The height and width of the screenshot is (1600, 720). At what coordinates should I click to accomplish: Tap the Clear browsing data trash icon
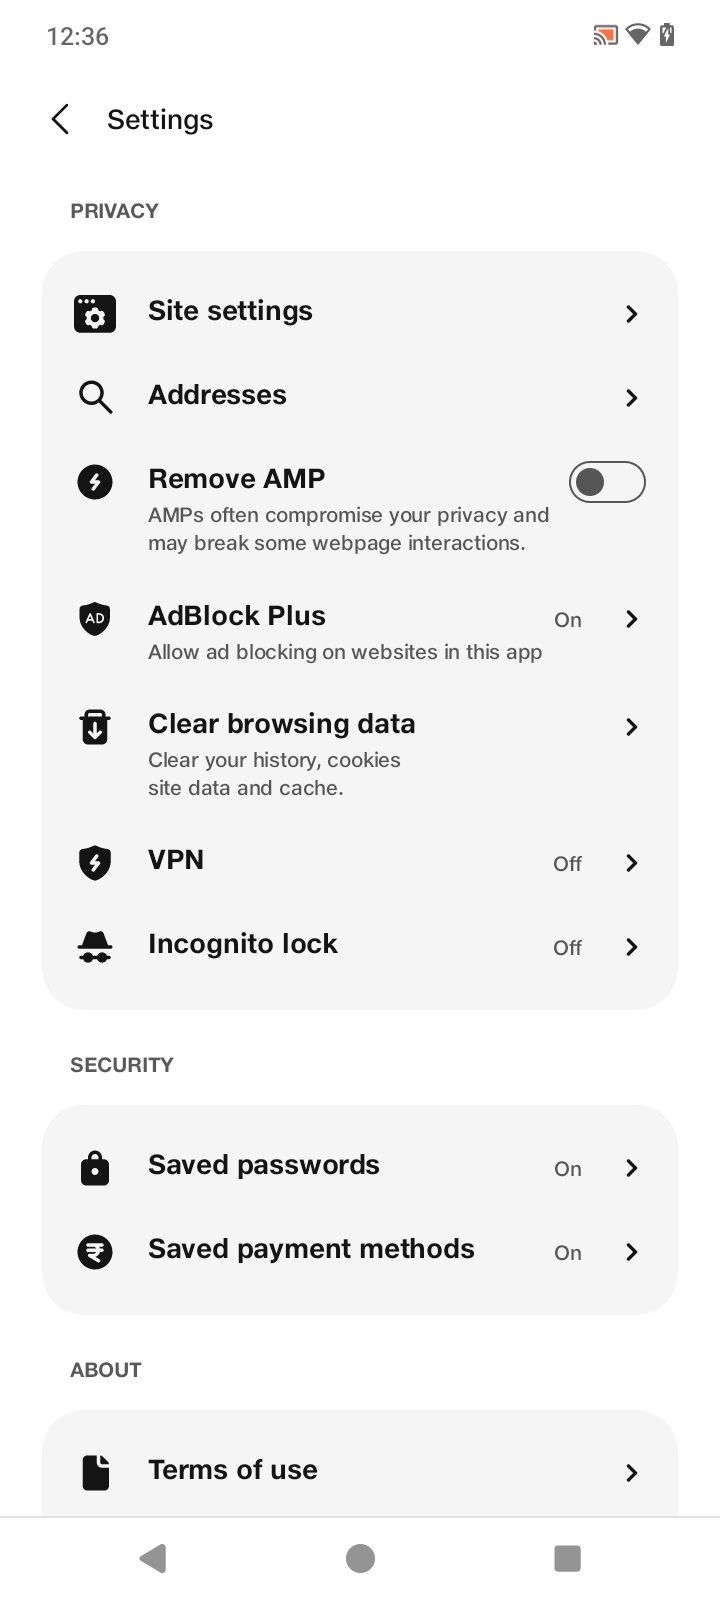click(x=95, y=727)
